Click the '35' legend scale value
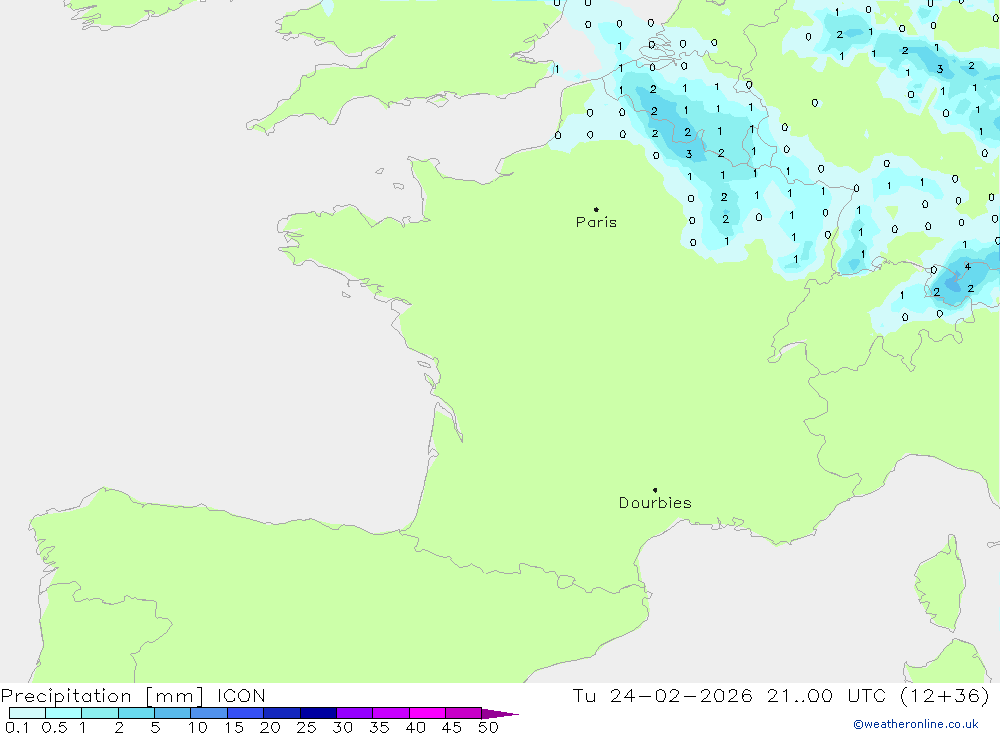This screenshot has height=733, width=1000. [x=379, y=727]
